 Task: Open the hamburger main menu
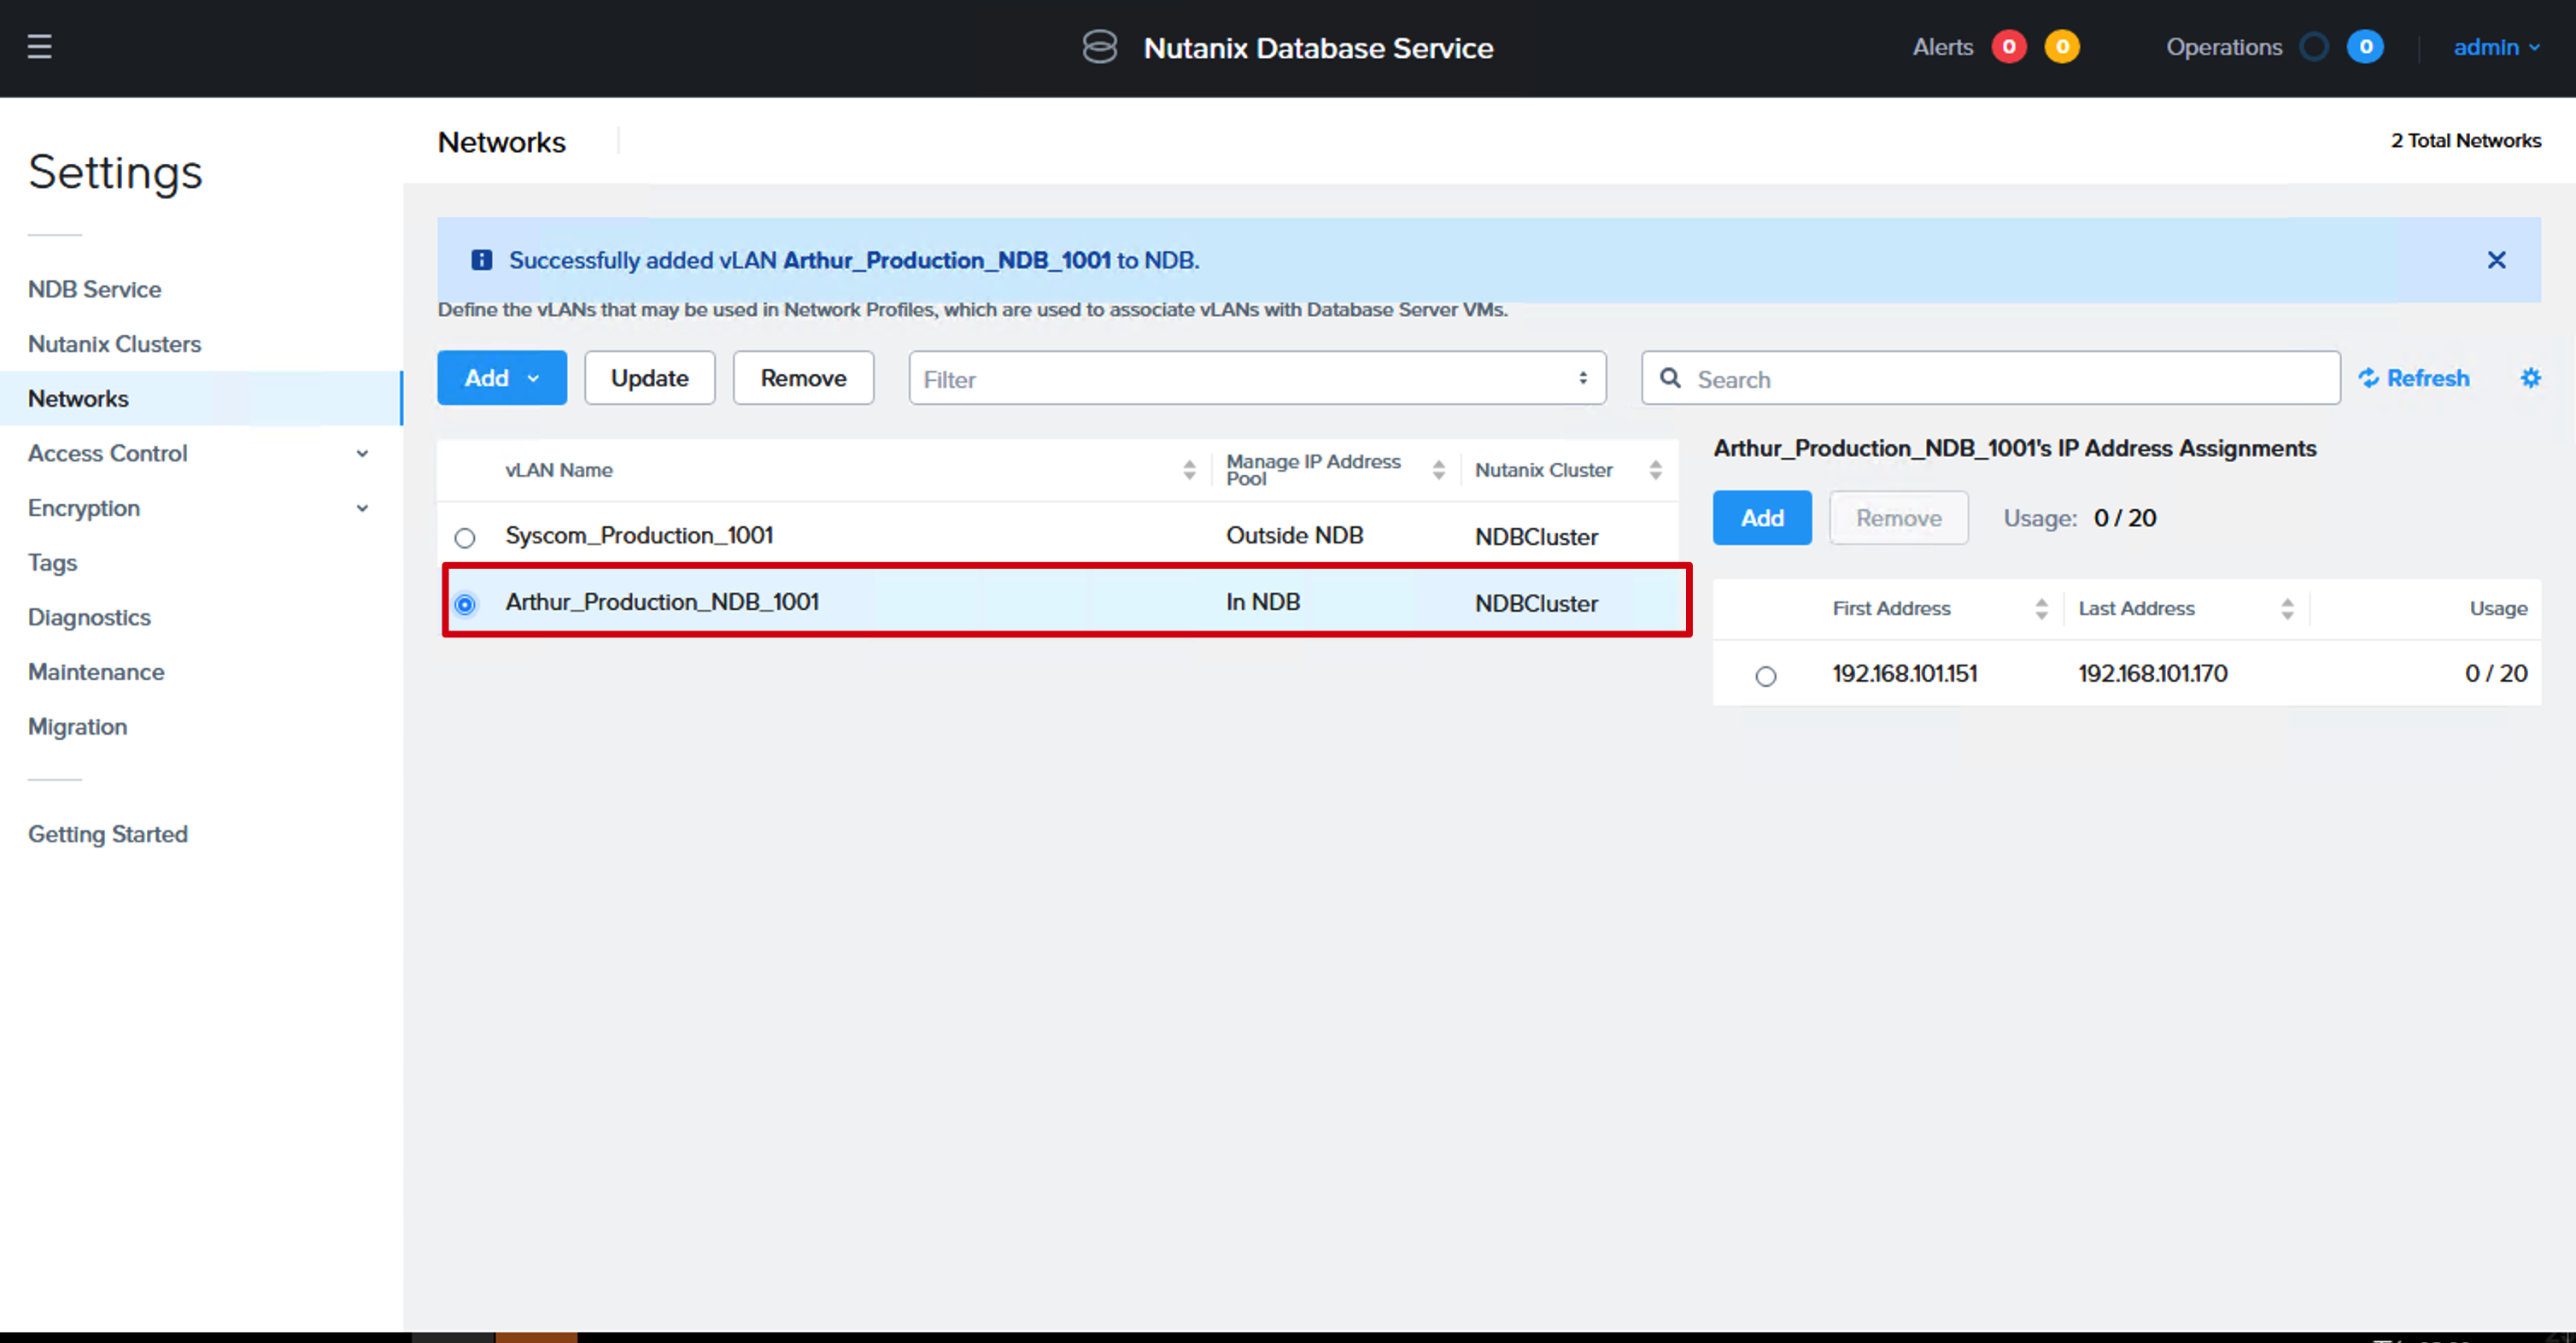click(x=39, y=47)
